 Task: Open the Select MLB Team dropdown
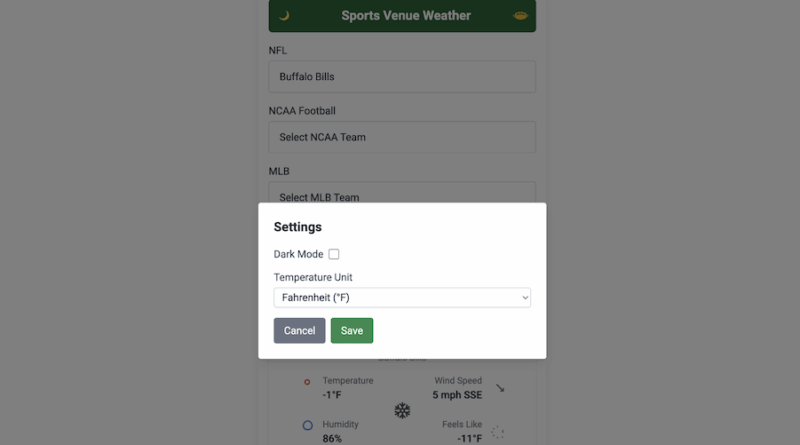[402, 193]
